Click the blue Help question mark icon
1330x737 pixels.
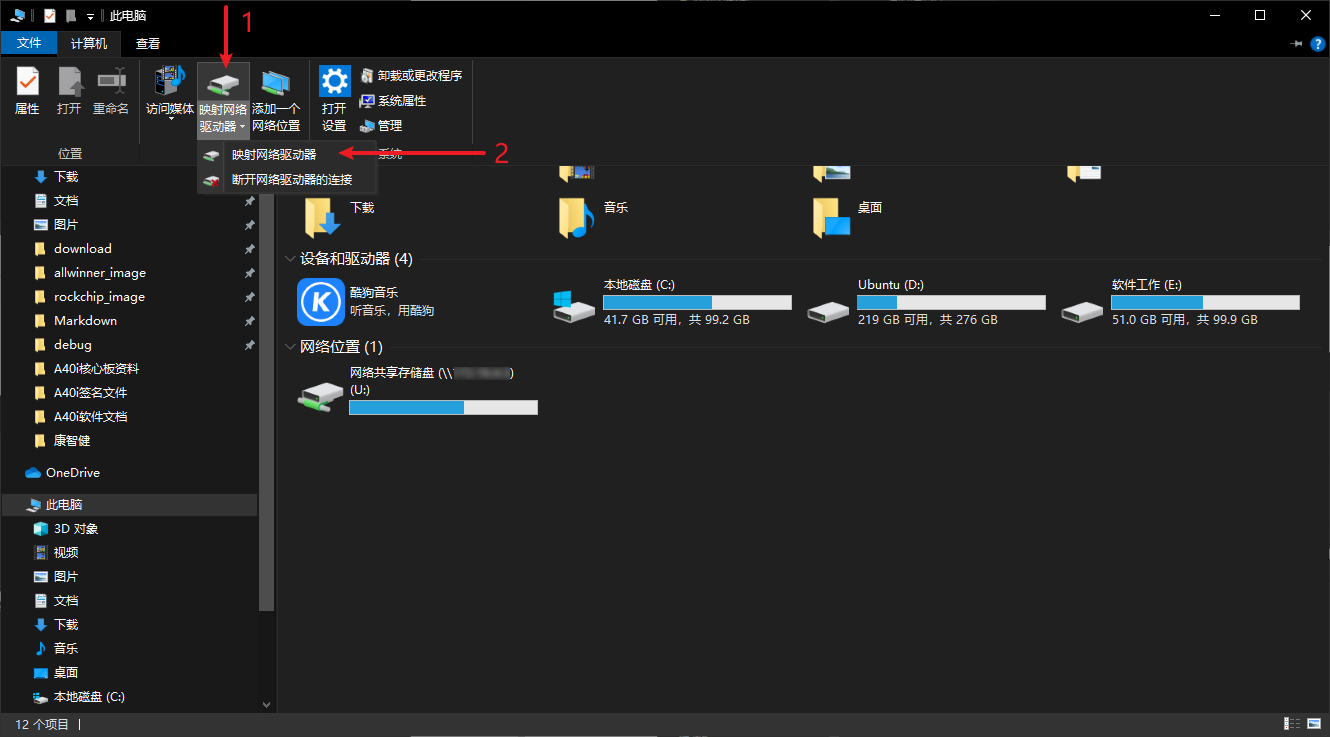pos(1317,44)
